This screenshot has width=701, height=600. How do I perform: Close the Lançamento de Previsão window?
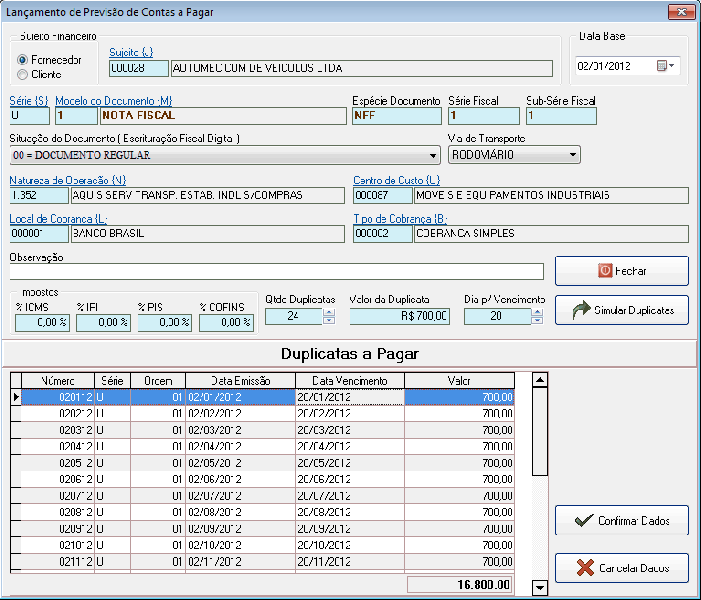(681, 12)
